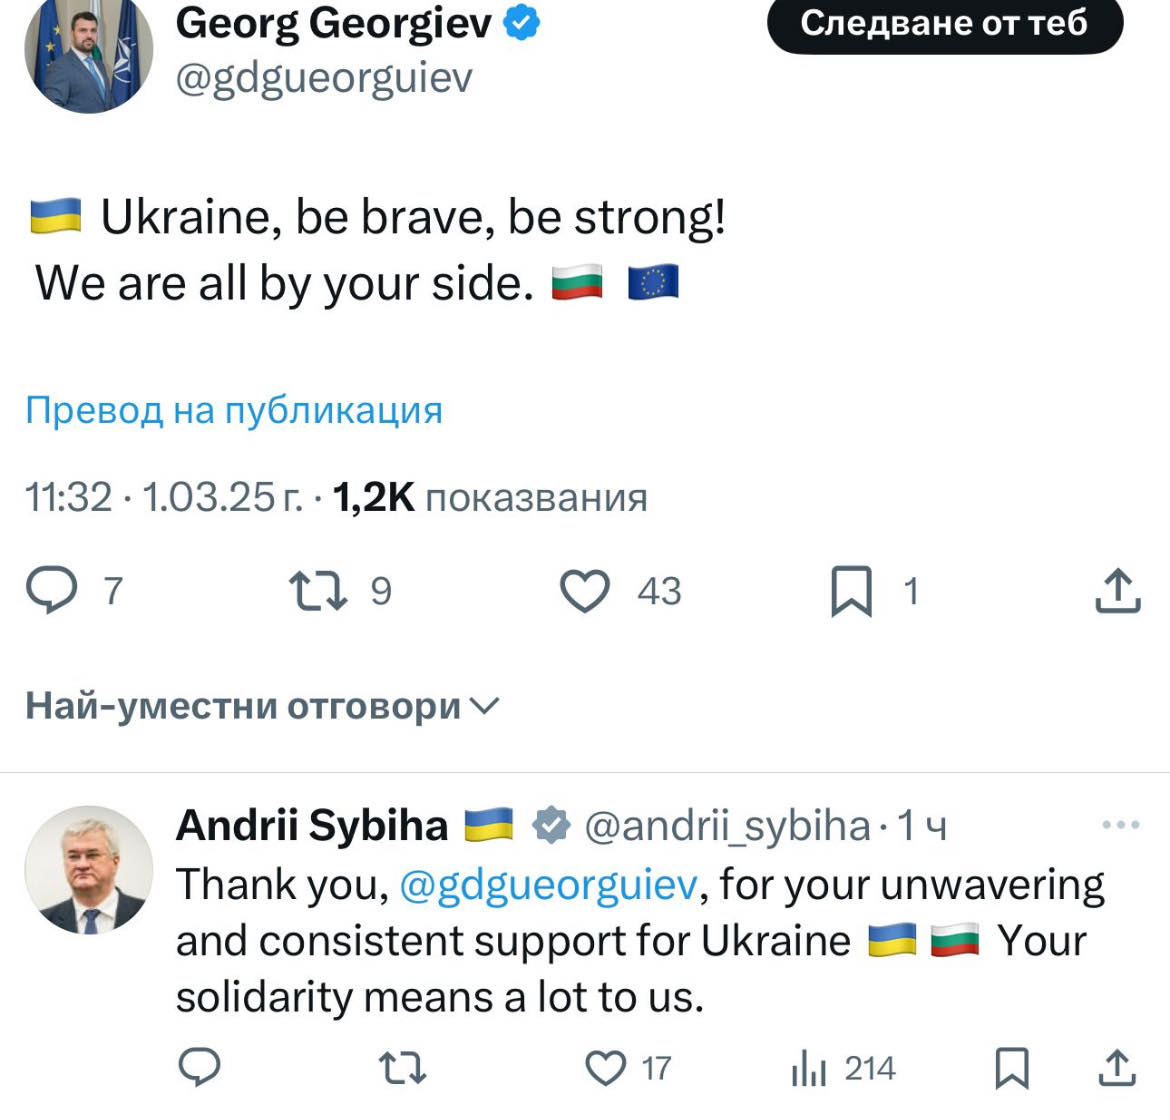Viewport: 1170px width, 1120px height.
Task: Open the 1,2K показвания view count
Action: (489, 497)
